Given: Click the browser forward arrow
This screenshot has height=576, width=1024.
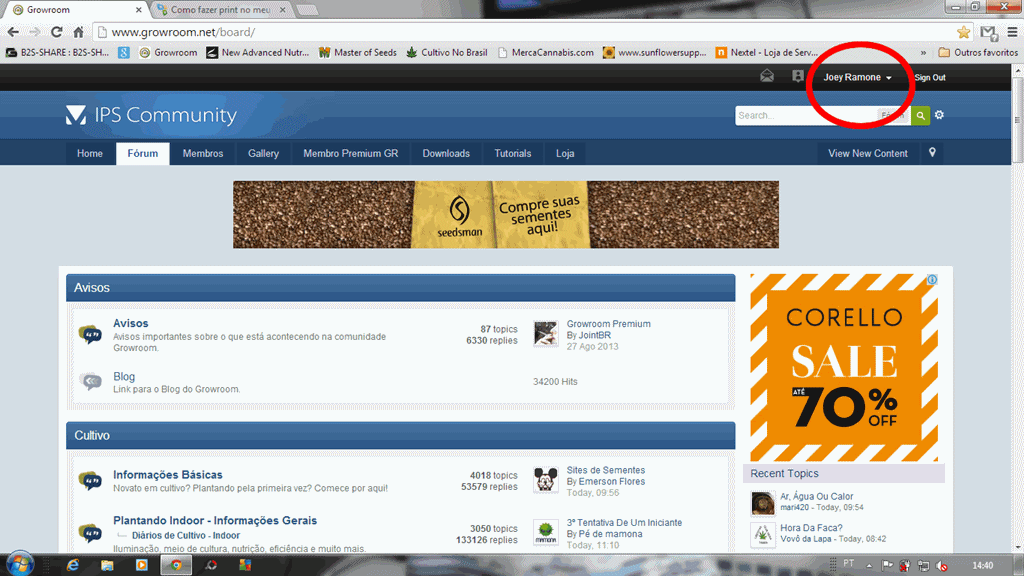Looking at the screenshot, I should pos(35,32).
